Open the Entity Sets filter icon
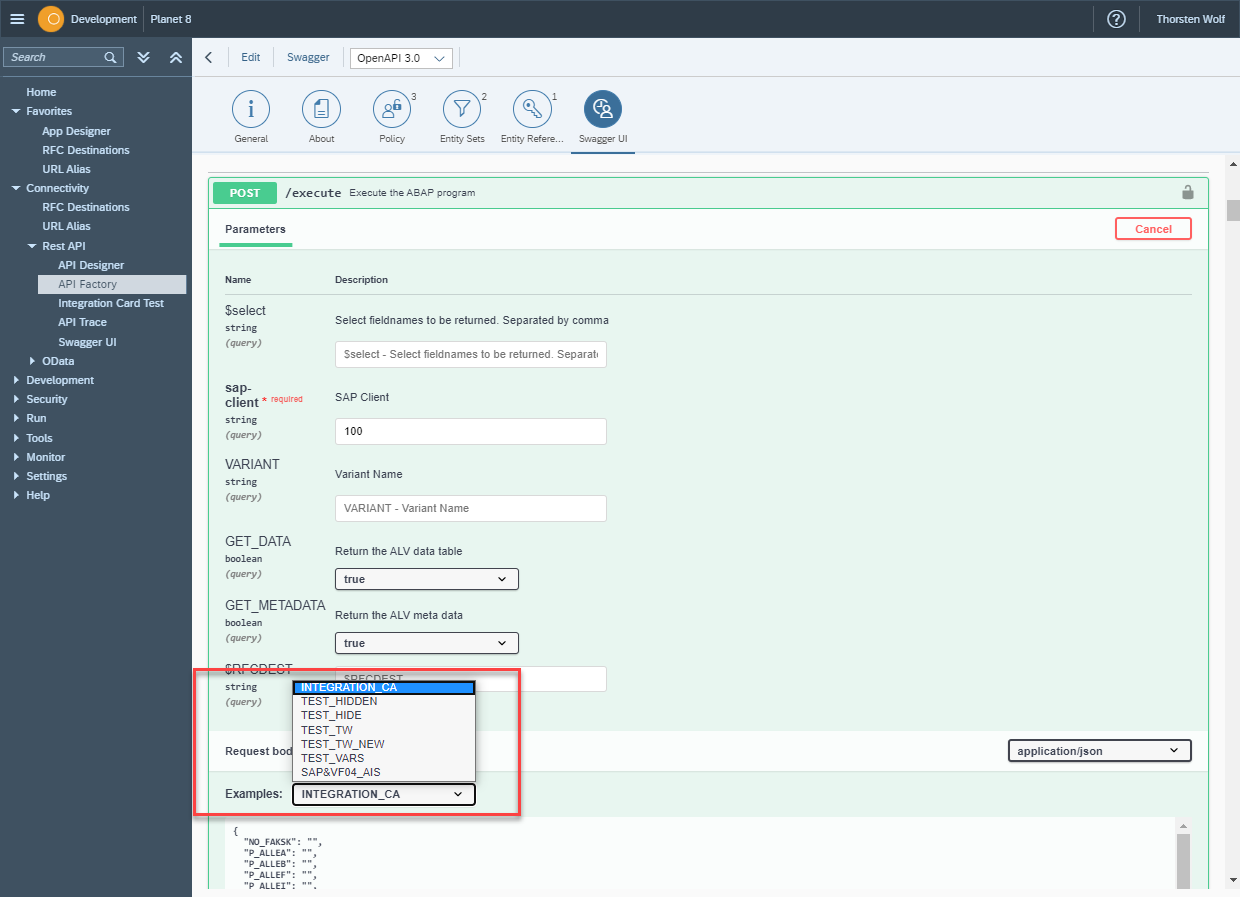 click(461, 109)
